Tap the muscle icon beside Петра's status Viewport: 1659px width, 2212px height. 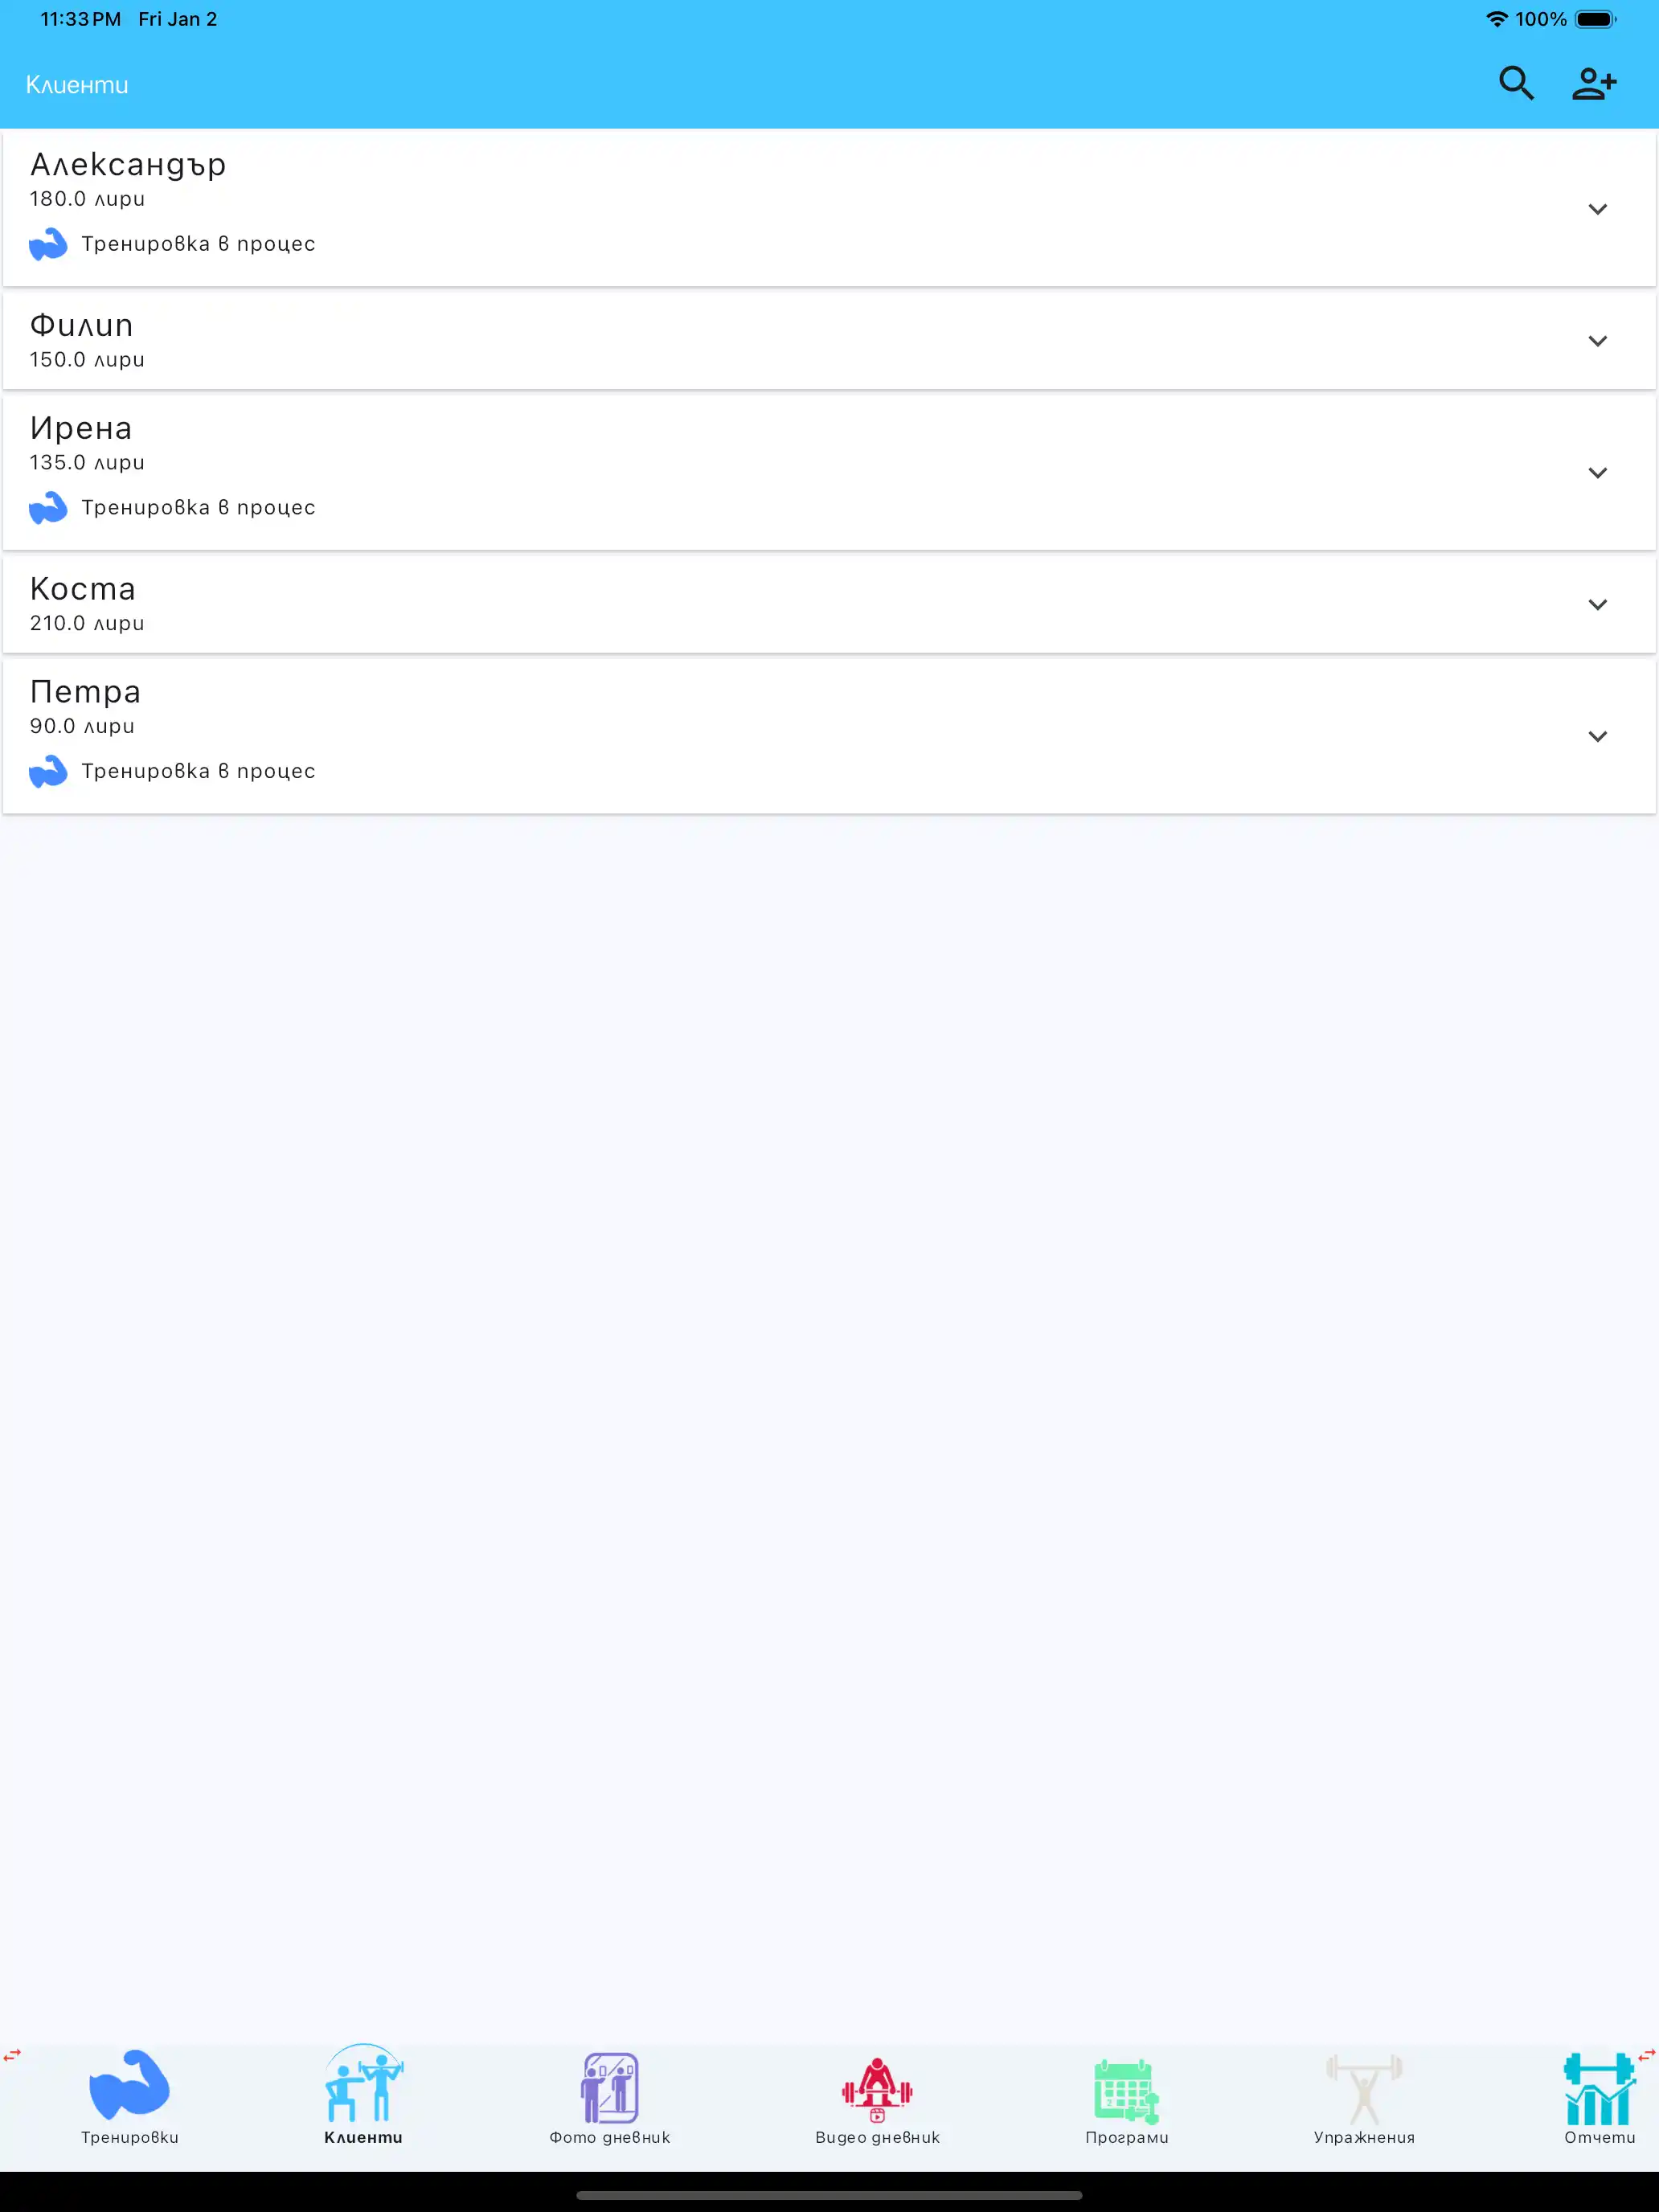point(48,771)
